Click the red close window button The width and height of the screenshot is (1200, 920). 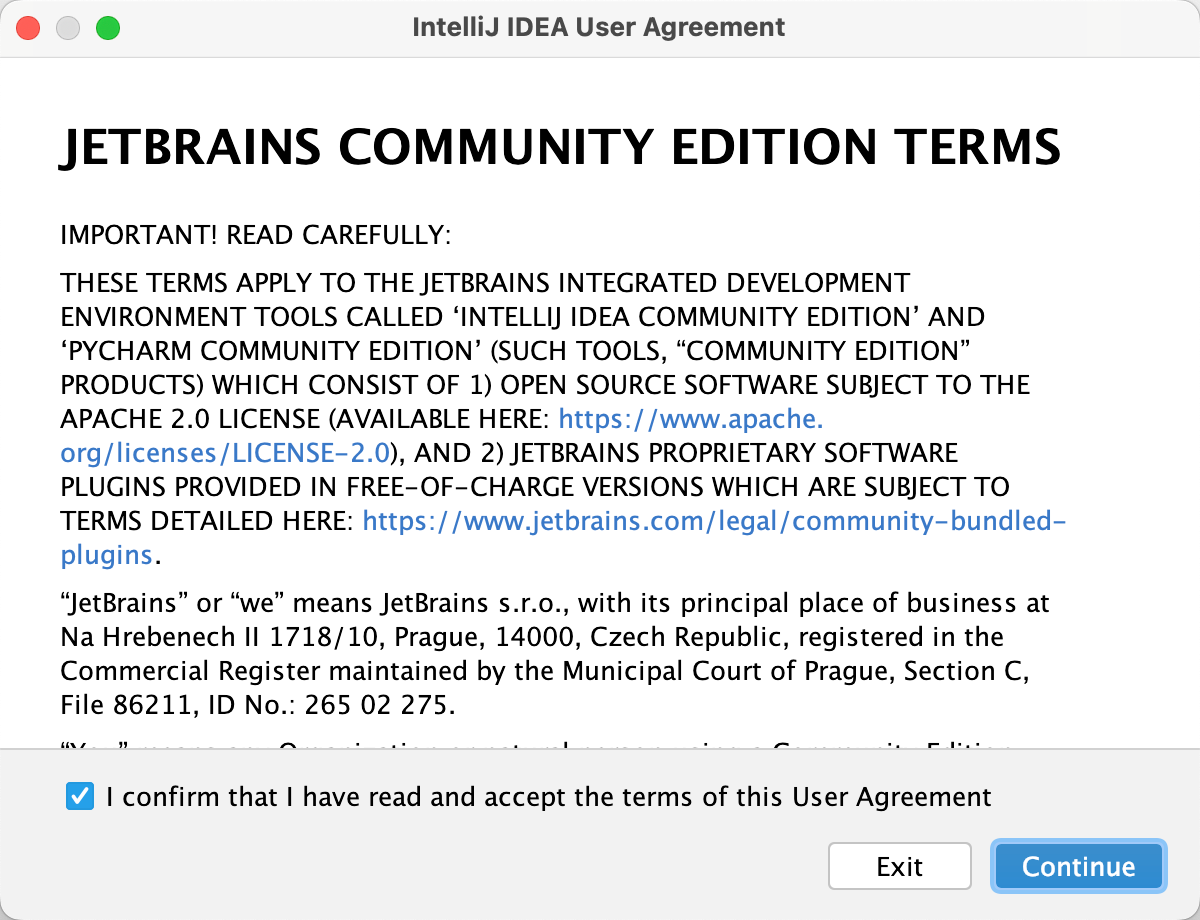tap(28, 28)
